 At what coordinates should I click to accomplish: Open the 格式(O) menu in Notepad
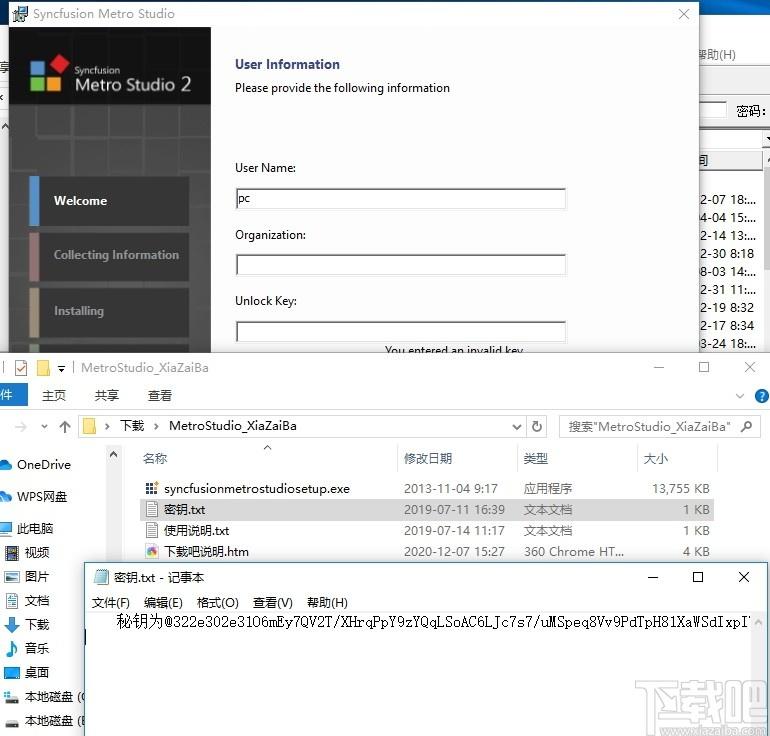(217, 602)
